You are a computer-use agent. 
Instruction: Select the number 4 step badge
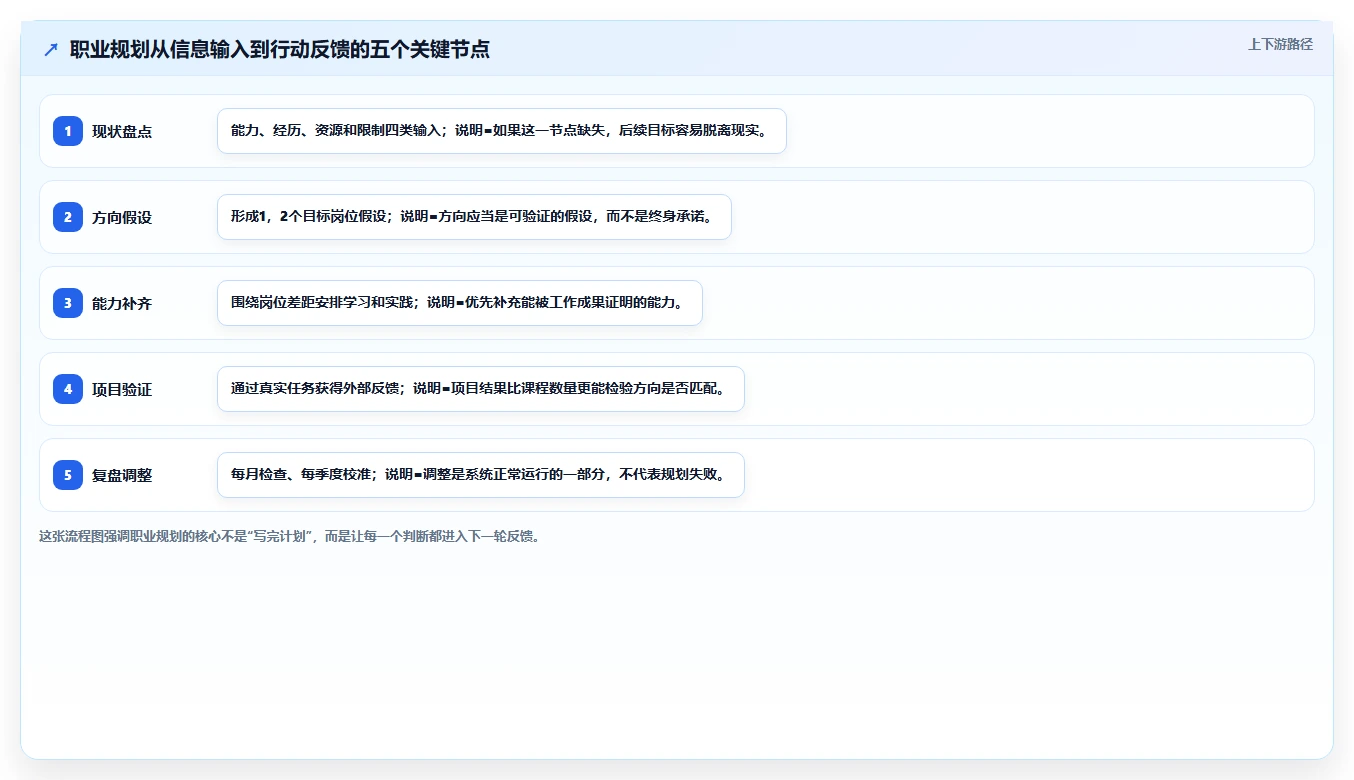pyautogui.click(x=68, y=389)
